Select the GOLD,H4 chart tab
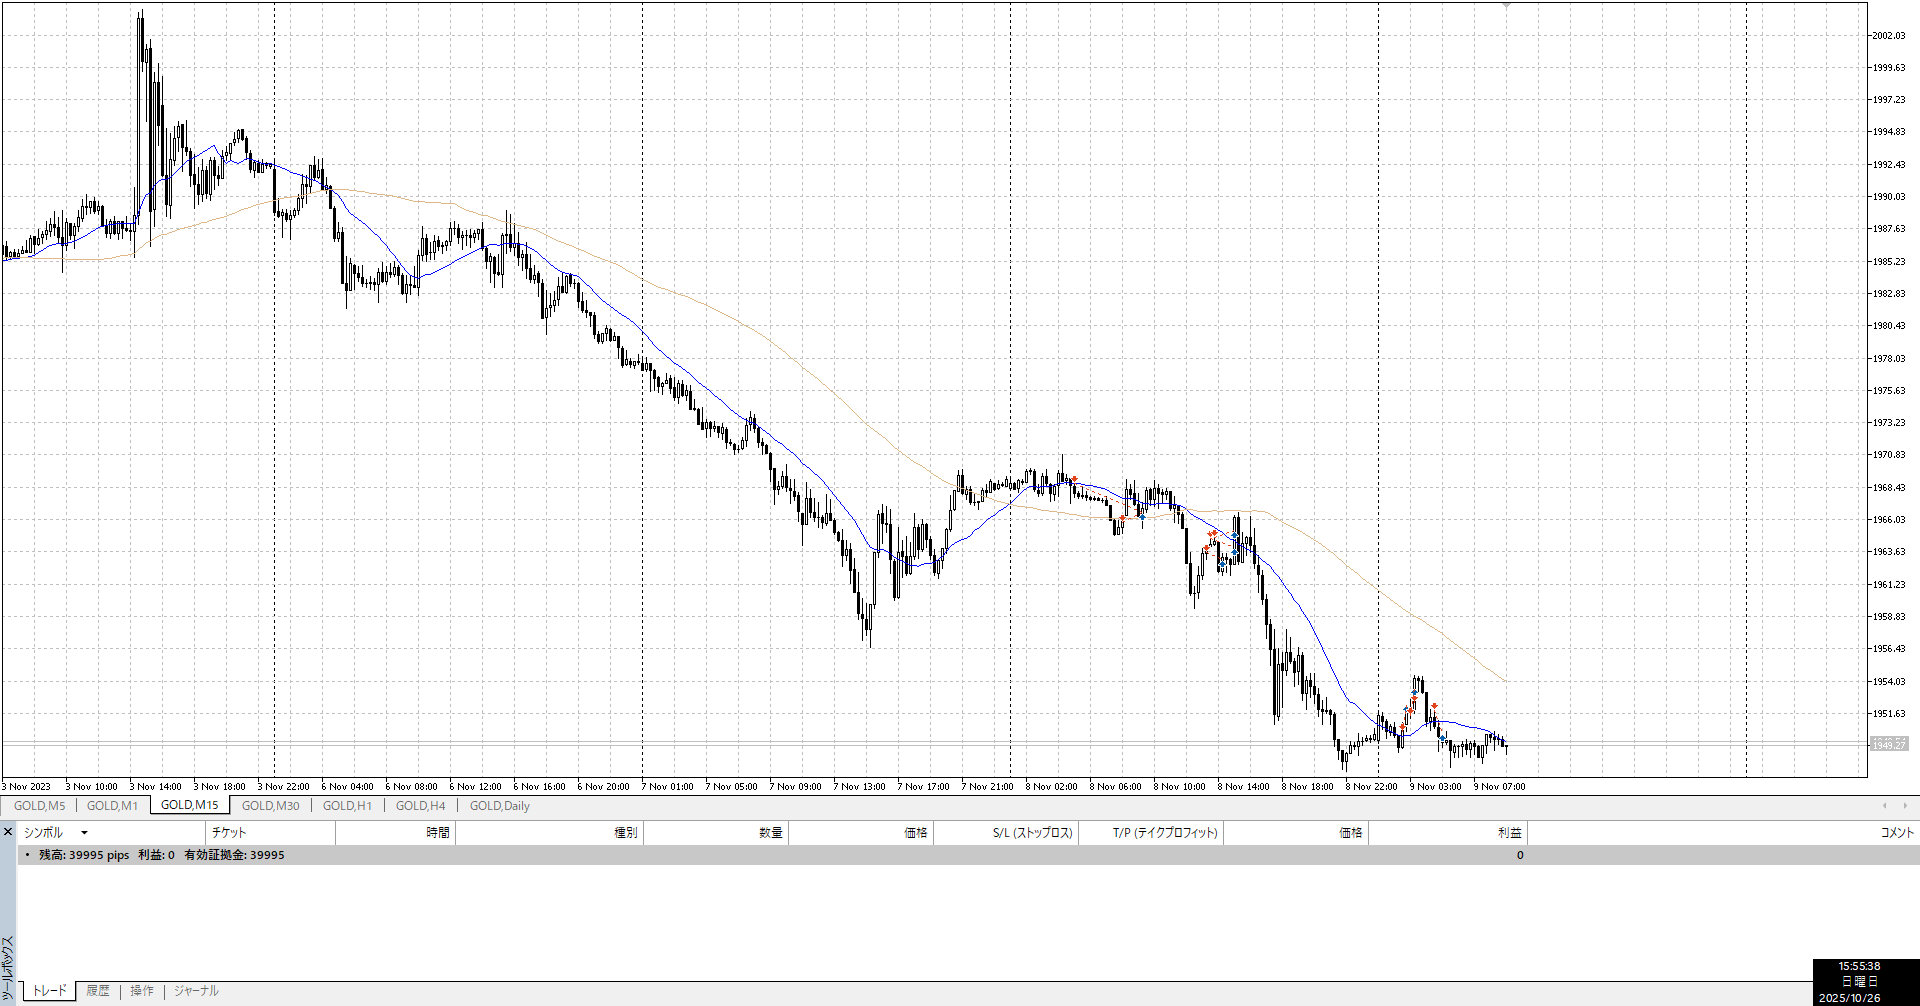 pyautogui.click(x=420, y=806)
